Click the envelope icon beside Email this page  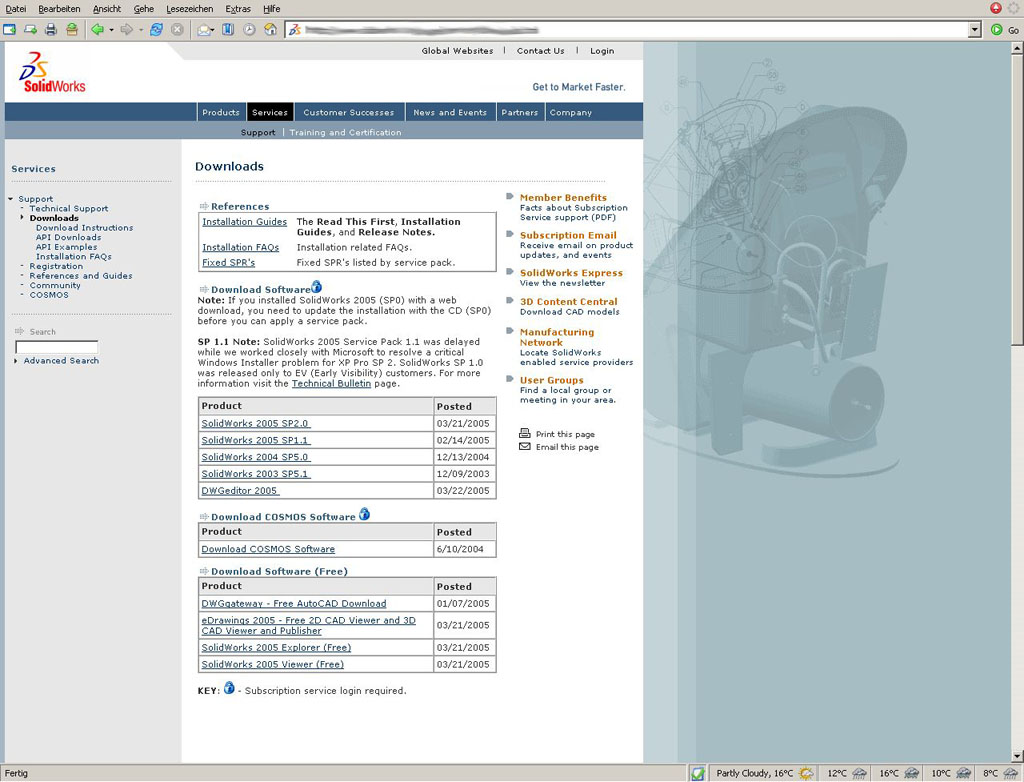pos(524,446)
